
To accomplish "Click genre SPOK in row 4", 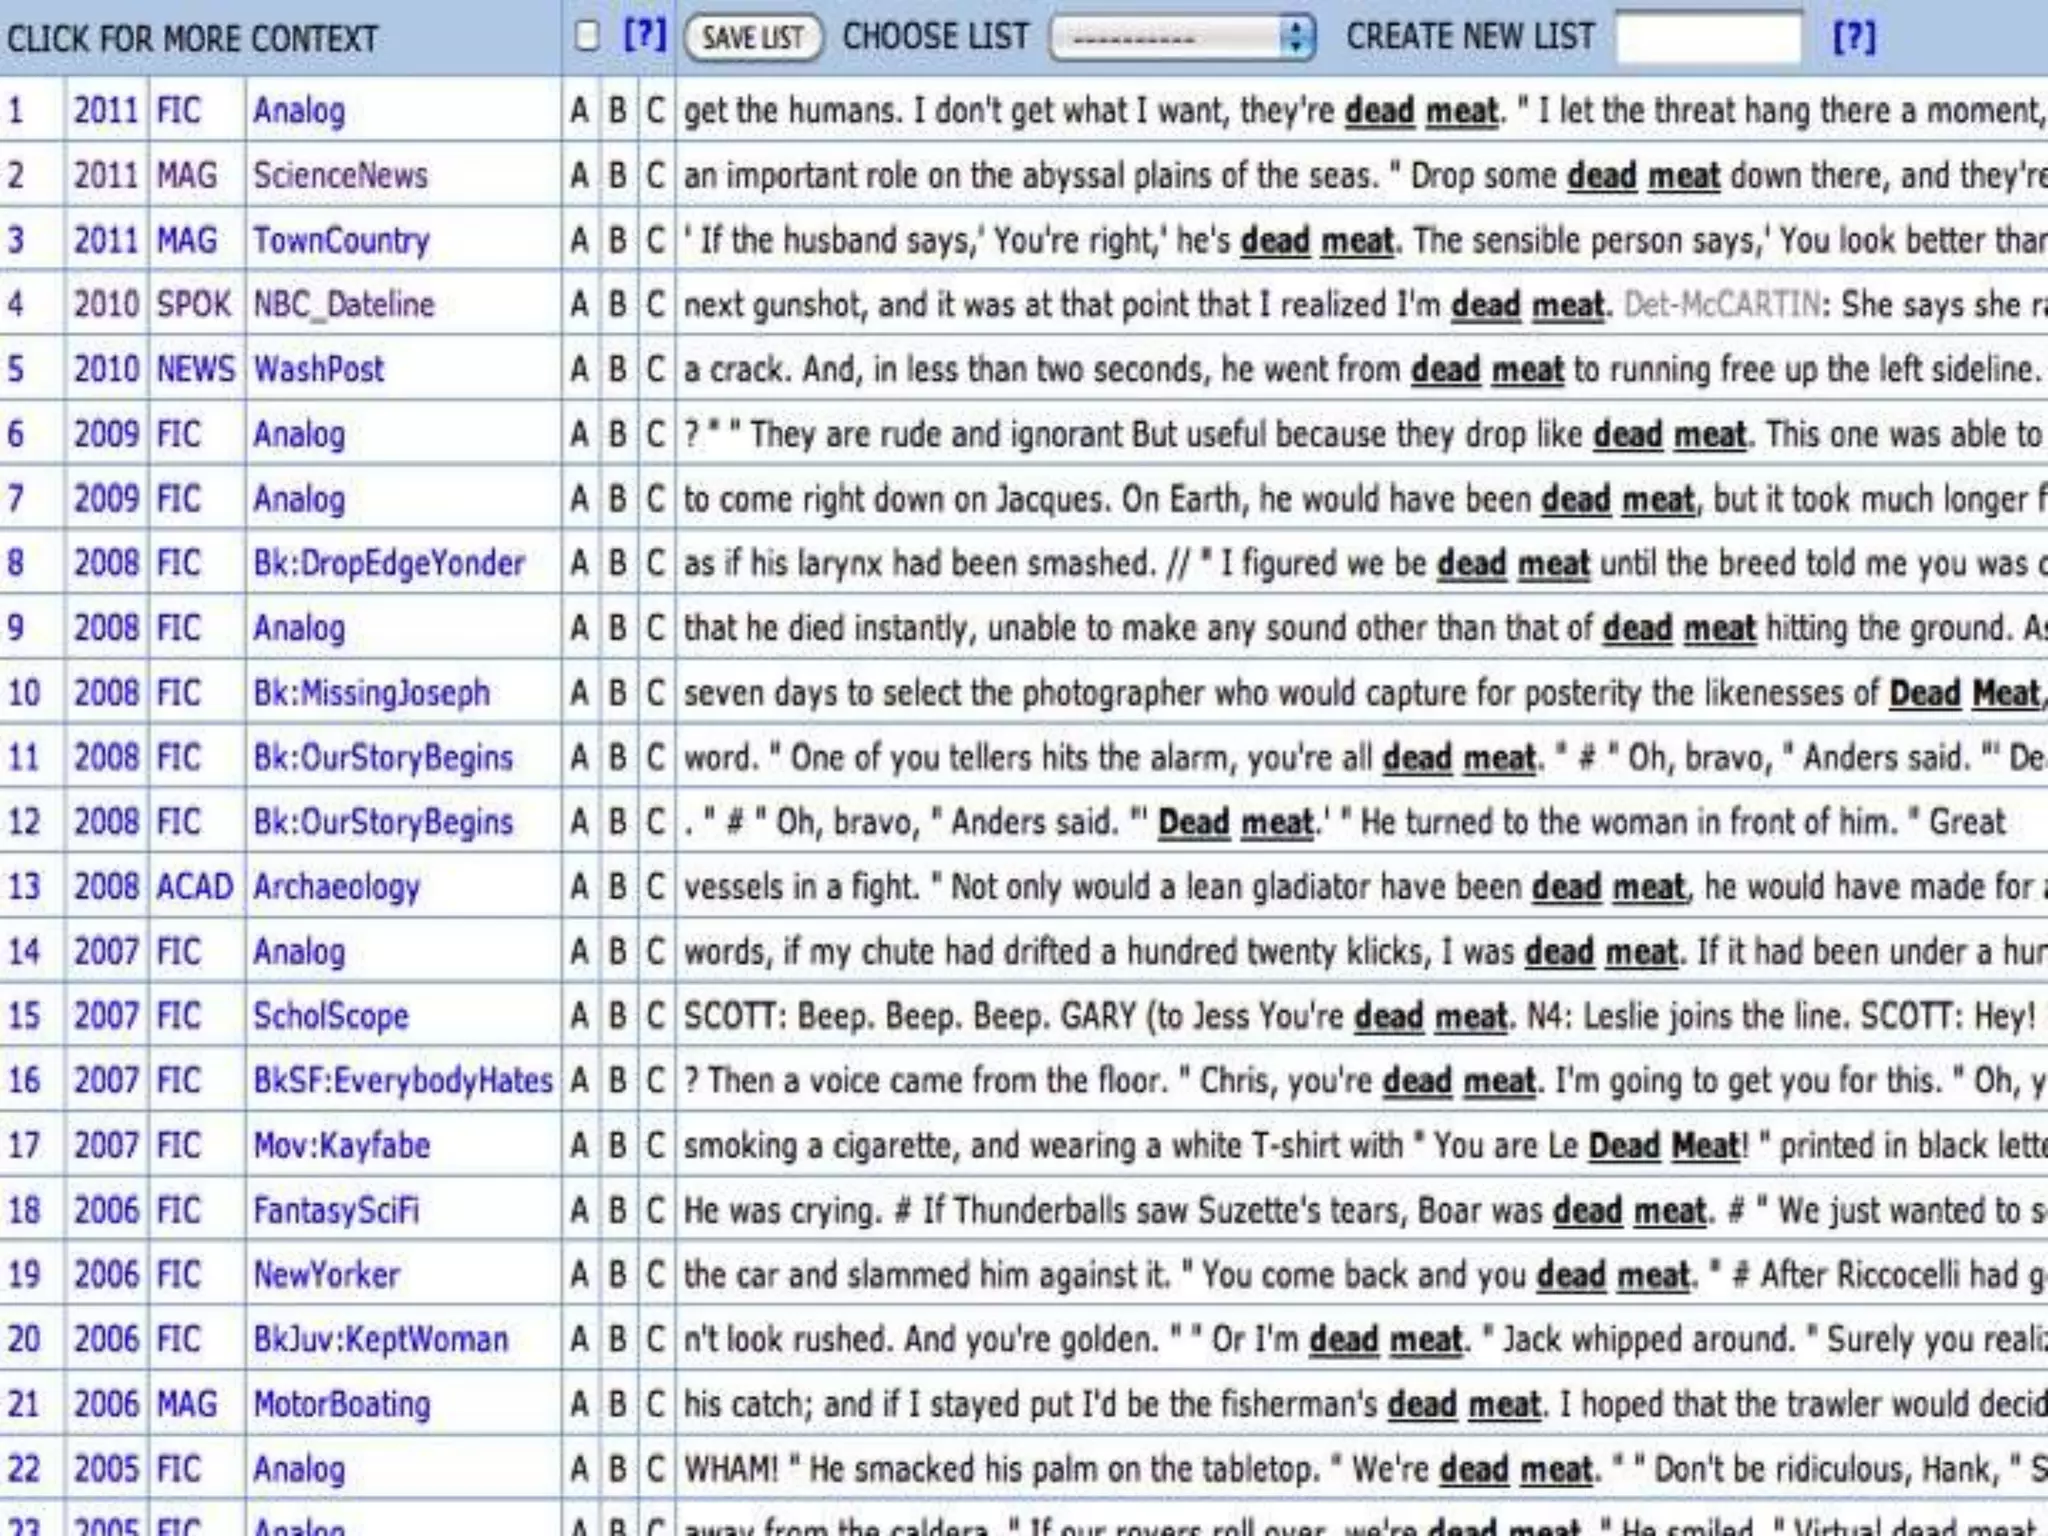I will point(194,304).
